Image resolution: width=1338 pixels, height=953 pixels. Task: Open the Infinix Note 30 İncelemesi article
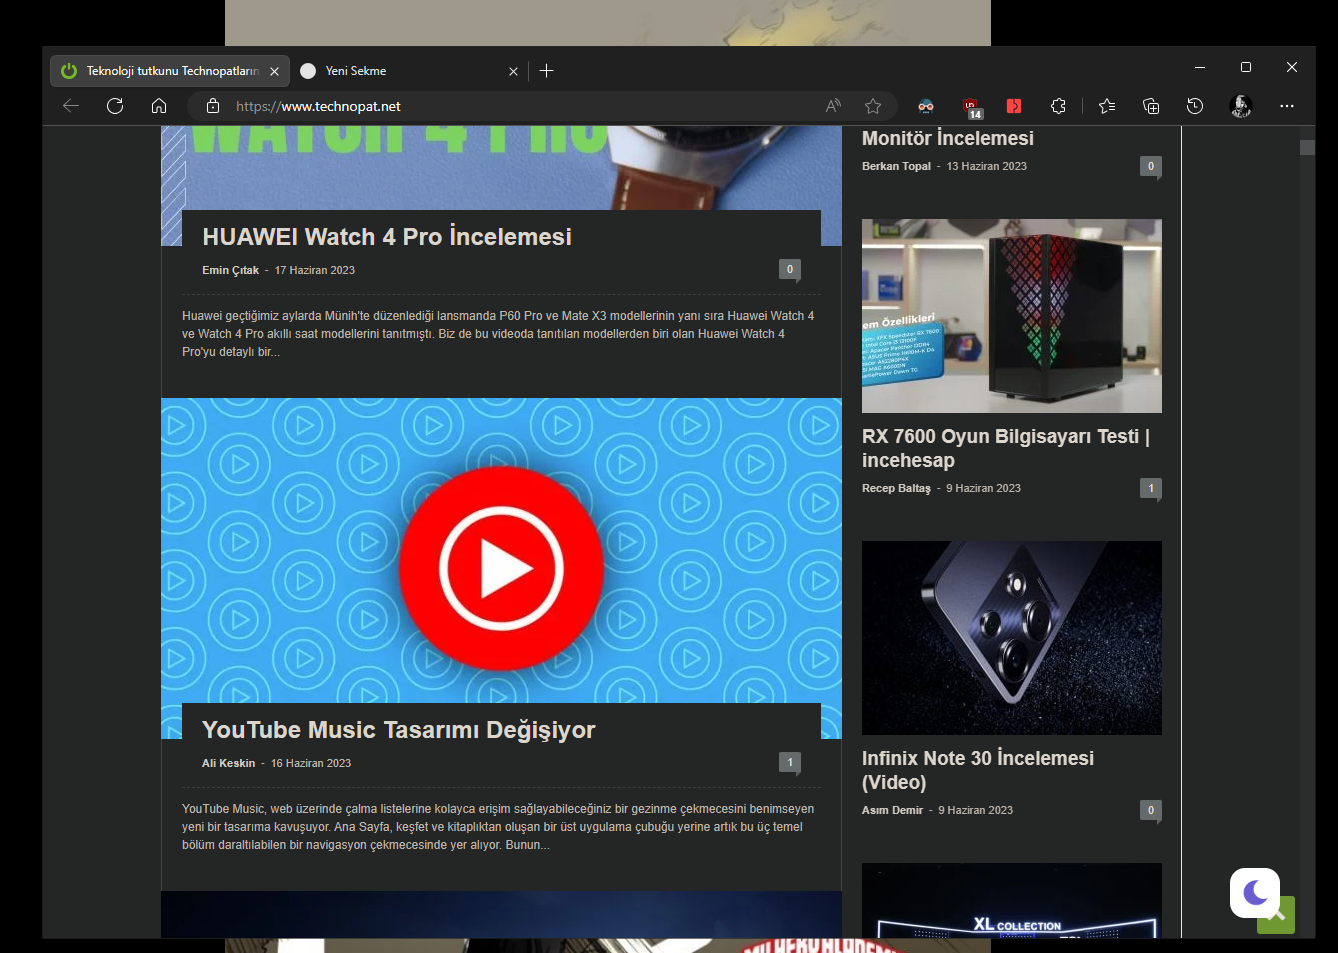pos(978,770)
